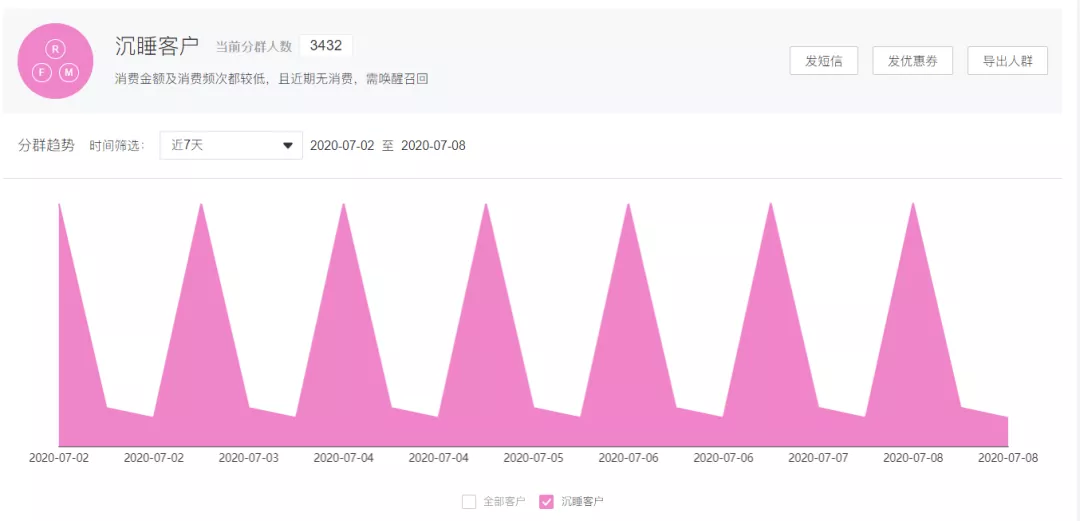The height and width of the screenshot is (521, 1080).
Task: Click the 时间筛选 label
Action: pyautogui.click(x=117, y=146)
